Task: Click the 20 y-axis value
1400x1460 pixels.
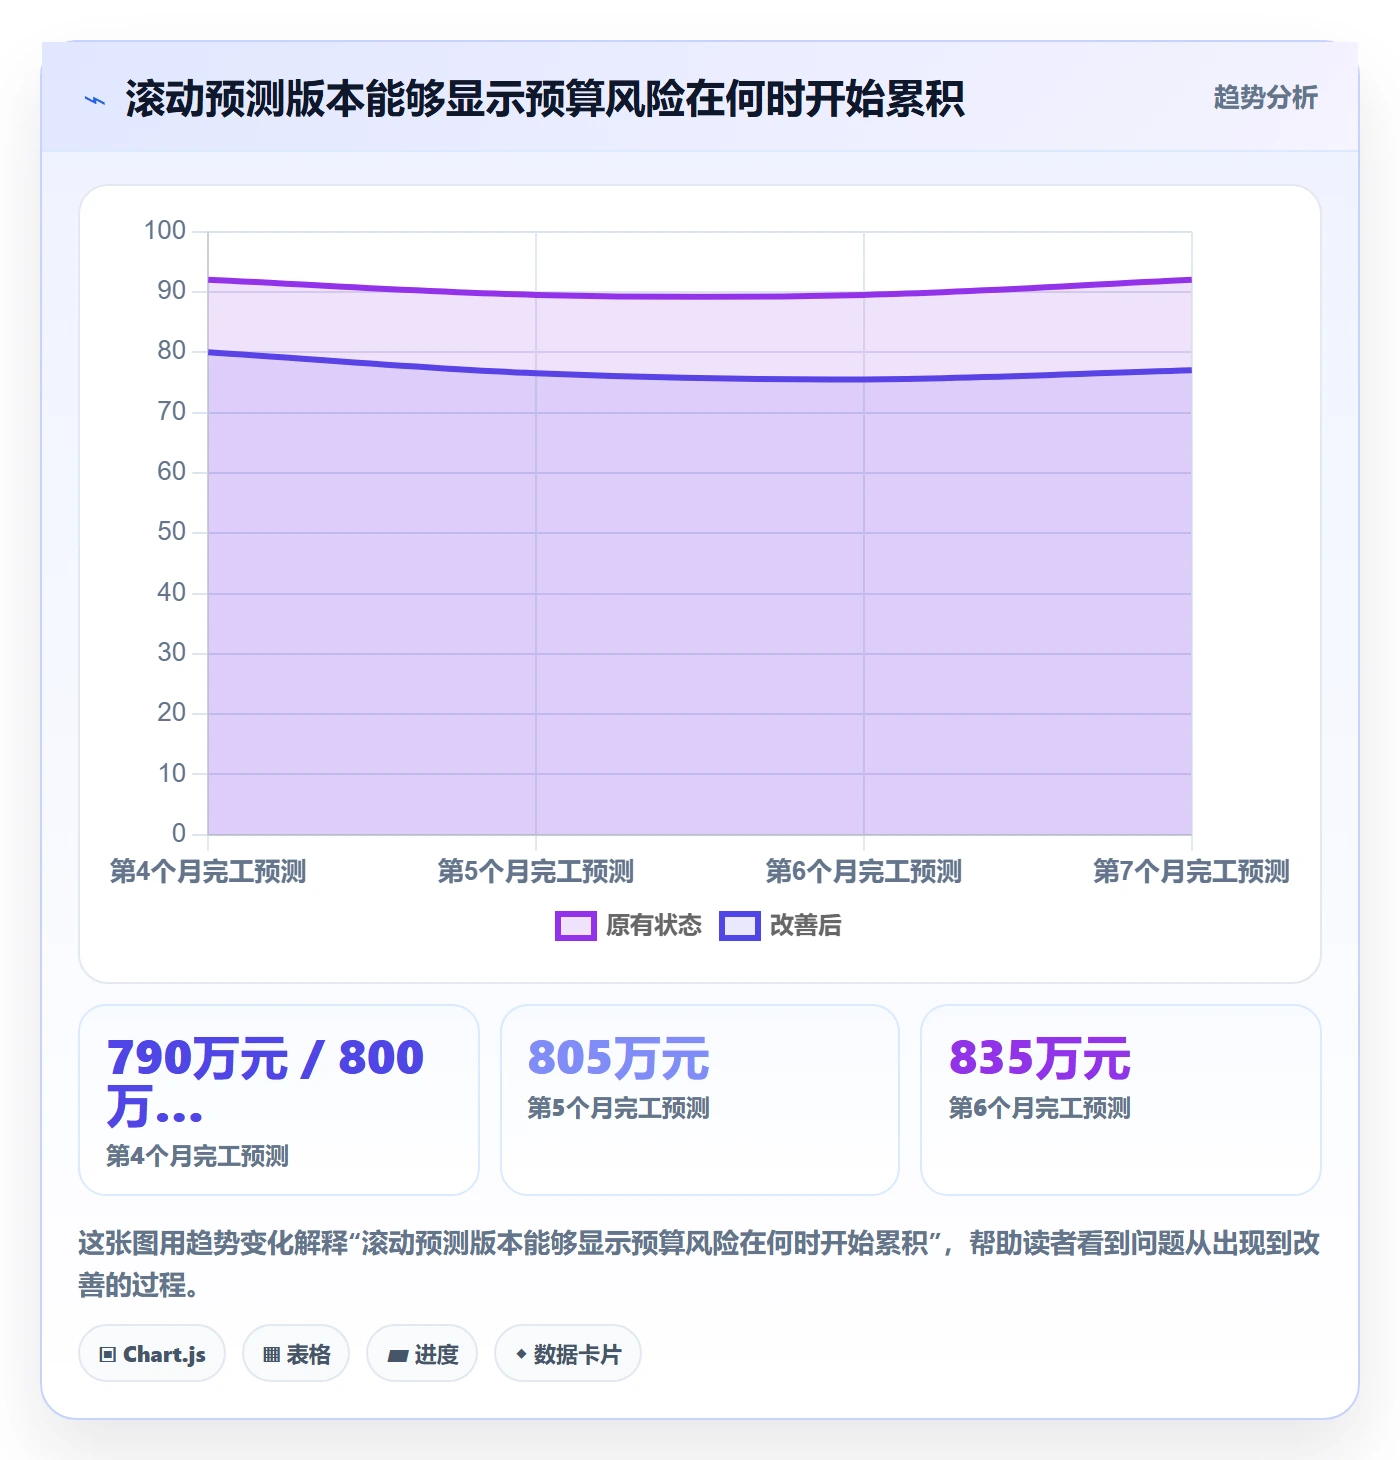Action: 172,713
